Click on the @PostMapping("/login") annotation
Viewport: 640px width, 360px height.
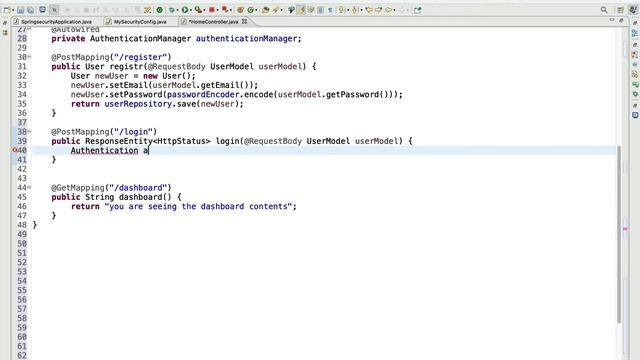click(x=104, y=131)
